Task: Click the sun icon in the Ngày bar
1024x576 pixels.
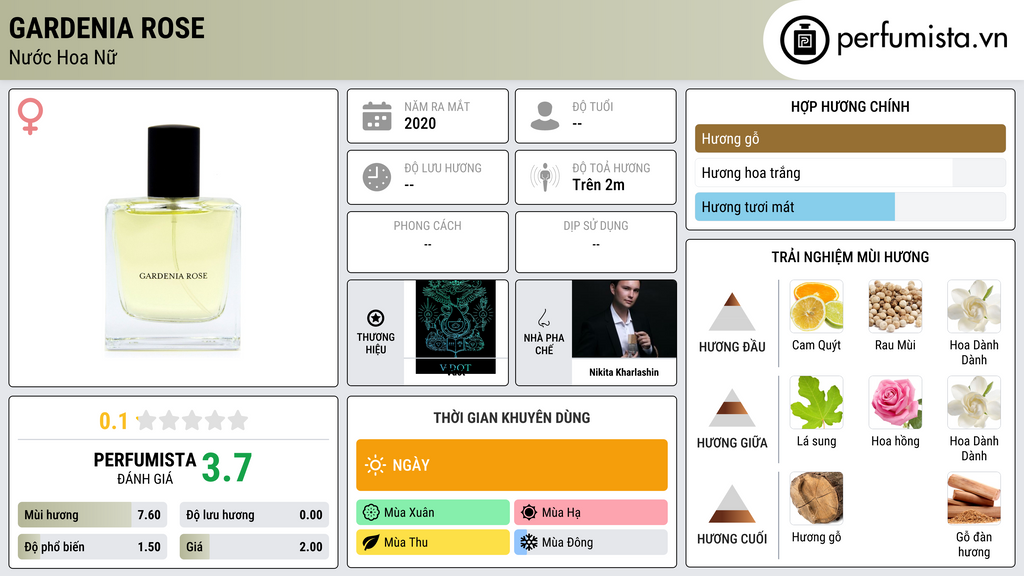Action: [376, 465]
